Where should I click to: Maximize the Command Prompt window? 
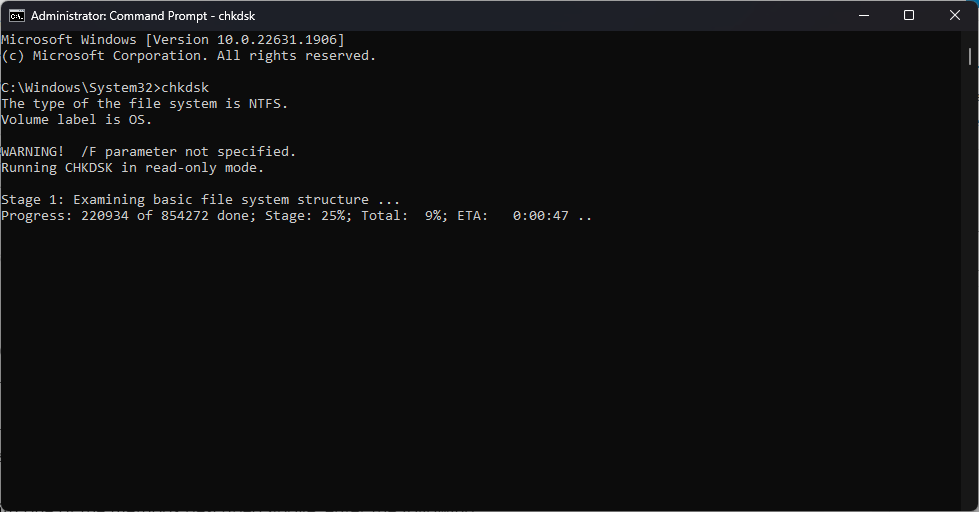pyautogui.click(x=908, y=15)
